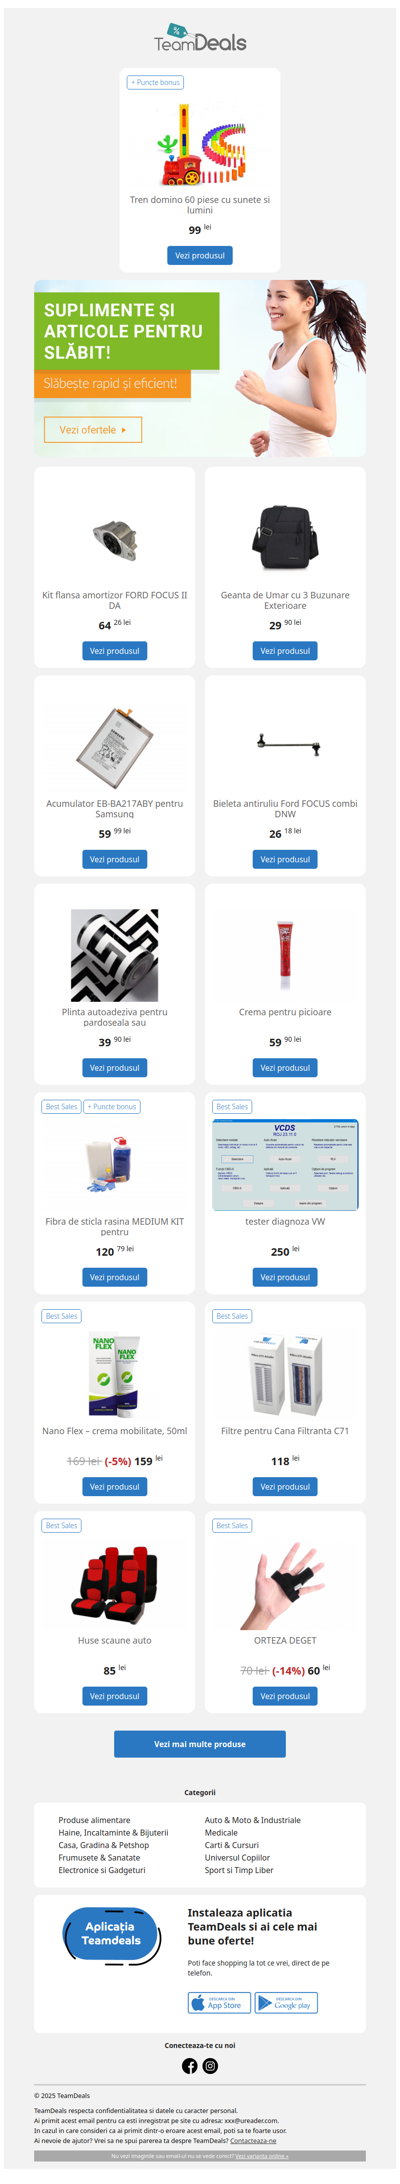Image resolution: width=400 pixels, height=2184 pixels.
Task: Open the Facebook icon link
Action: tap(189, 2065)
